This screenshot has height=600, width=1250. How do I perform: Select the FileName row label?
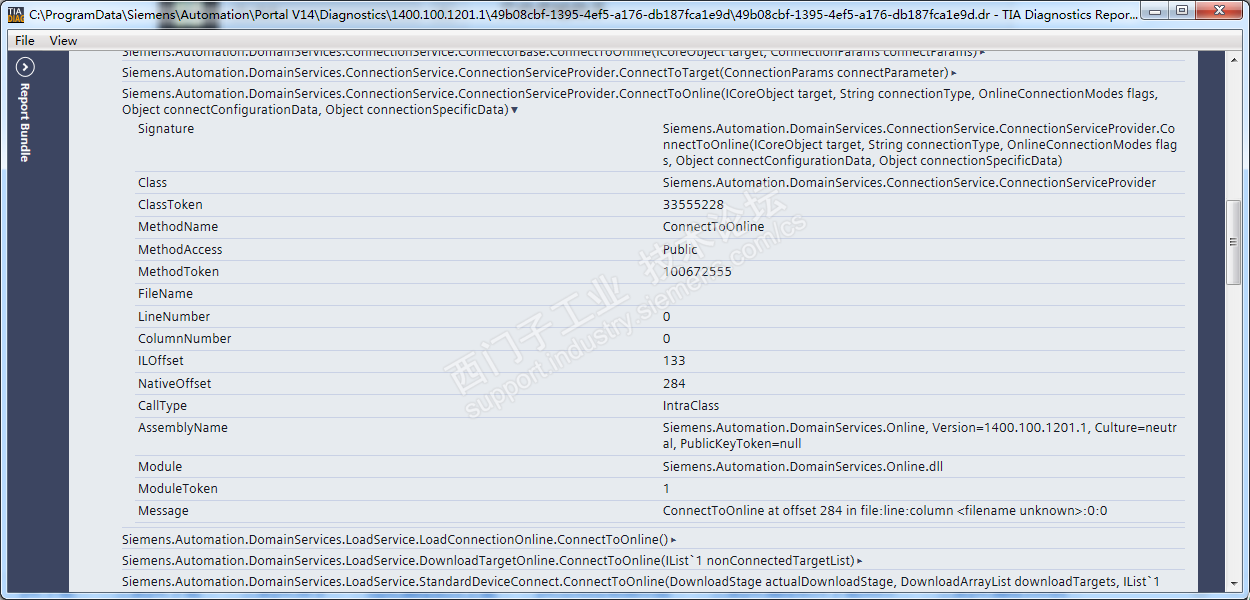(165, 294)
